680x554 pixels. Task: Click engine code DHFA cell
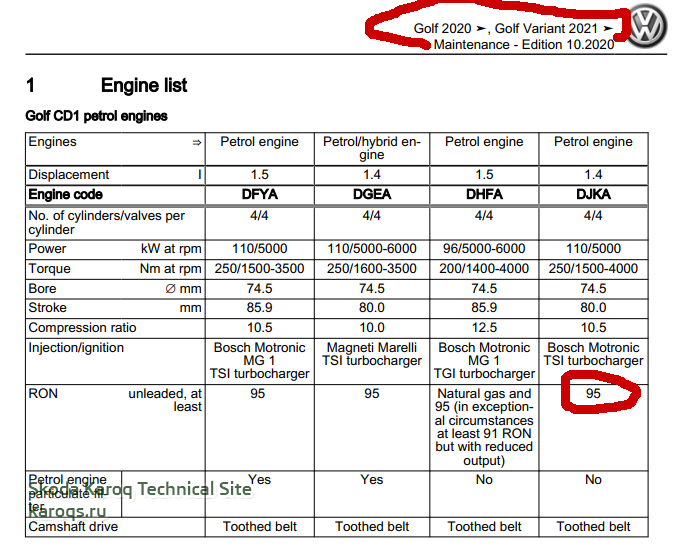coord(484,194)
